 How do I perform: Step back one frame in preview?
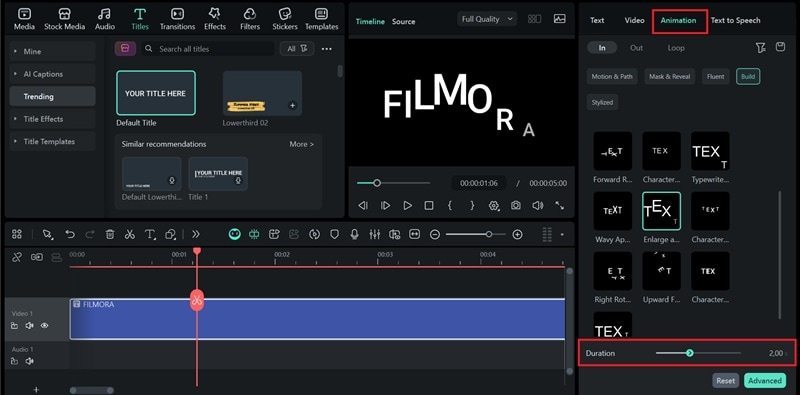pos(363,206)
